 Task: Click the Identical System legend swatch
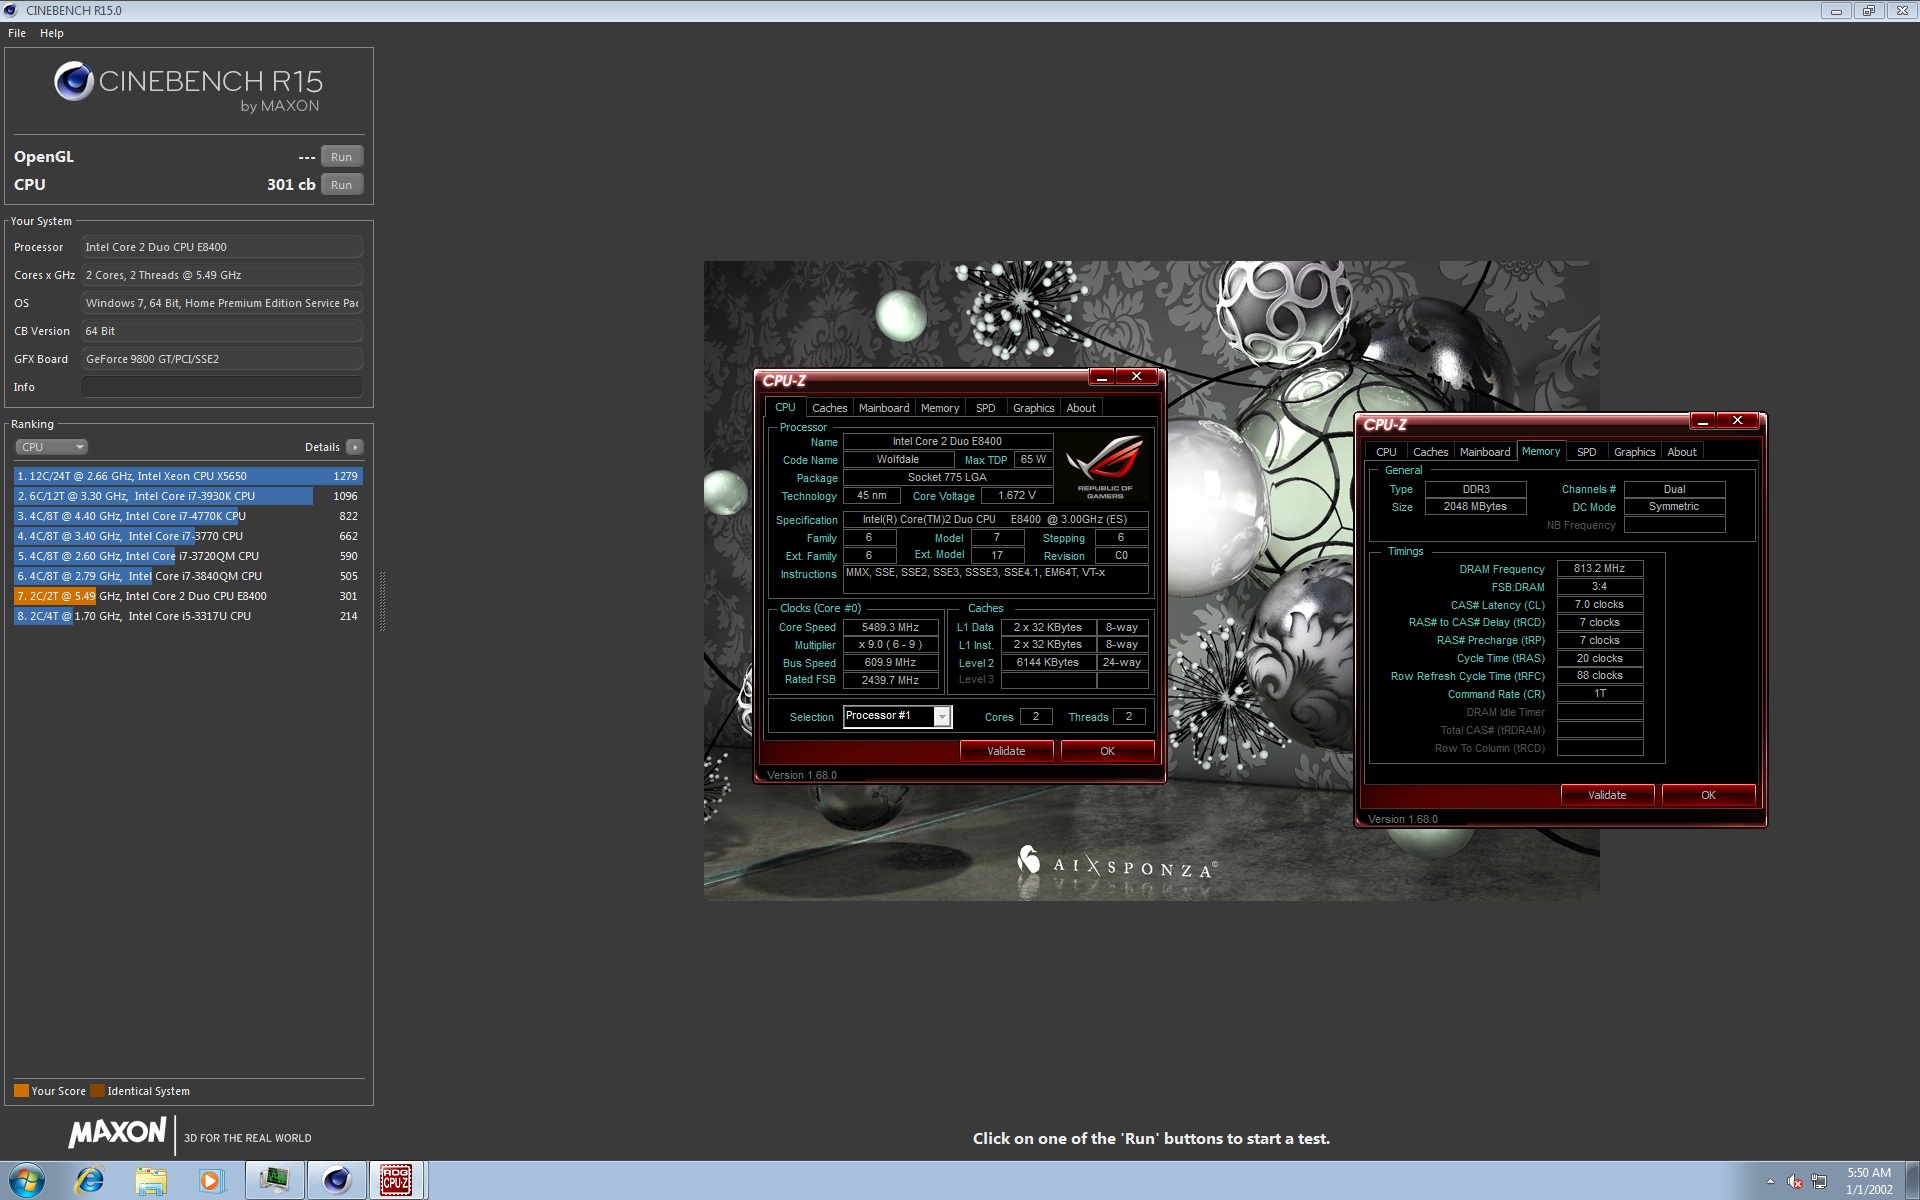97,1091
